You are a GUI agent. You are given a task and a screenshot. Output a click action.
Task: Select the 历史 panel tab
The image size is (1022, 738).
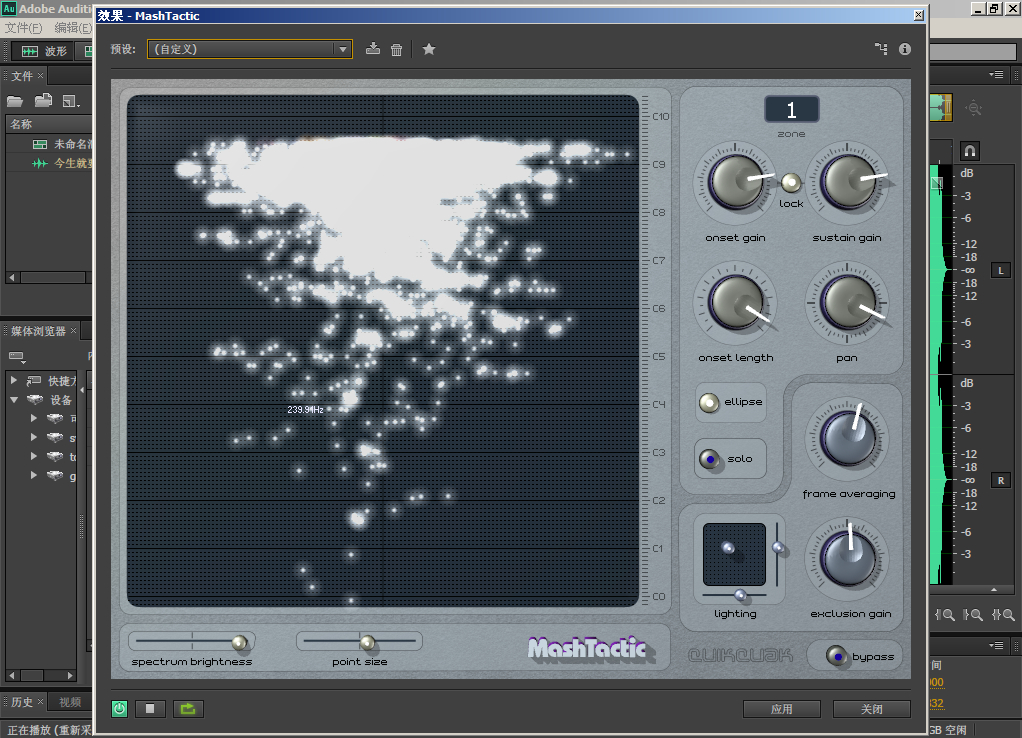pos(22,701)
